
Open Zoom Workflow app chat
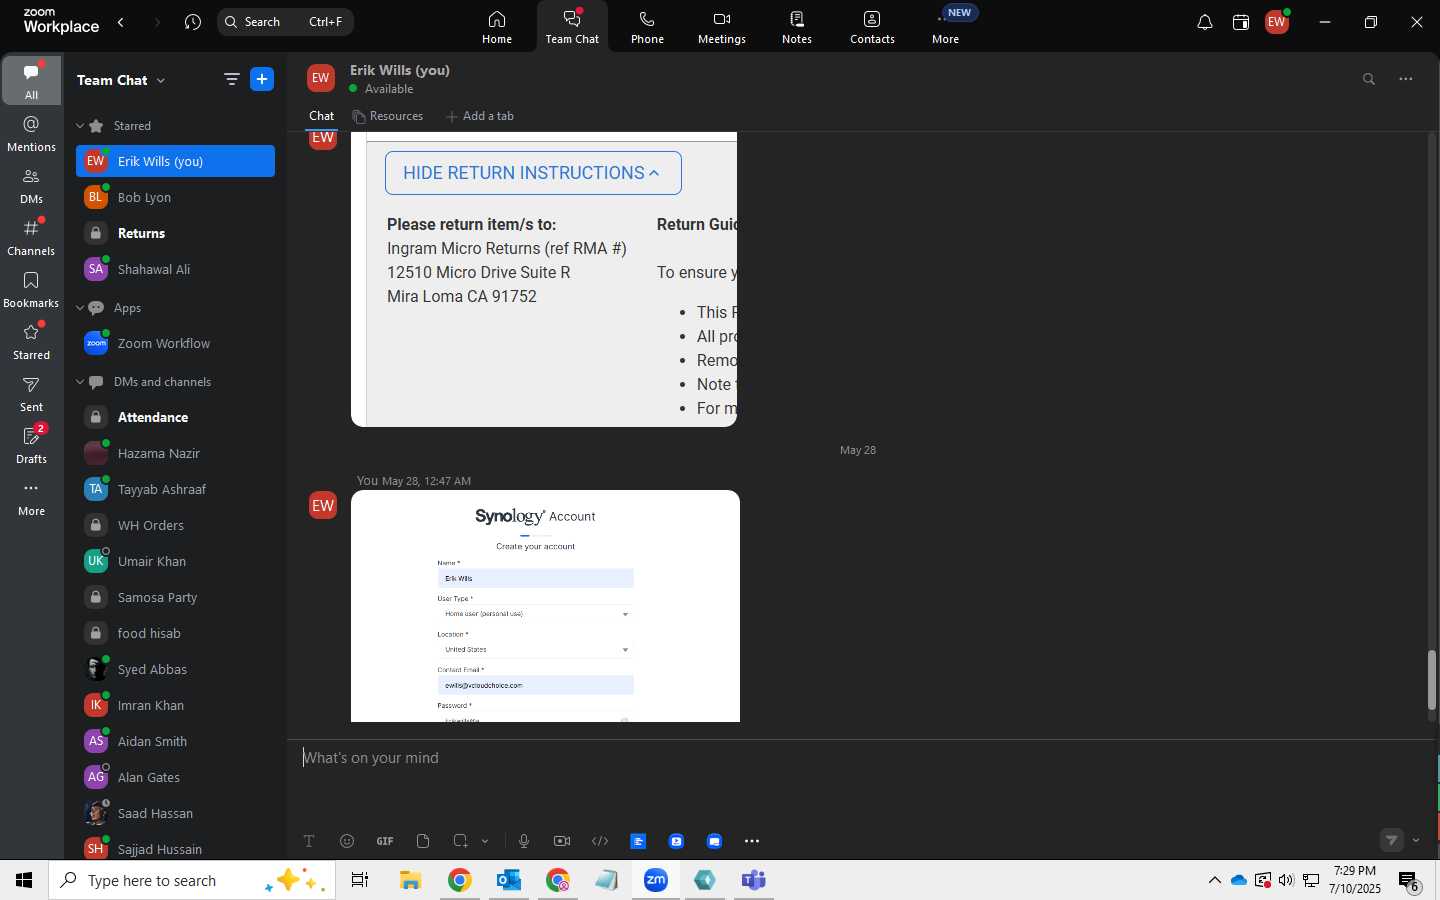(x=175, y=343)
